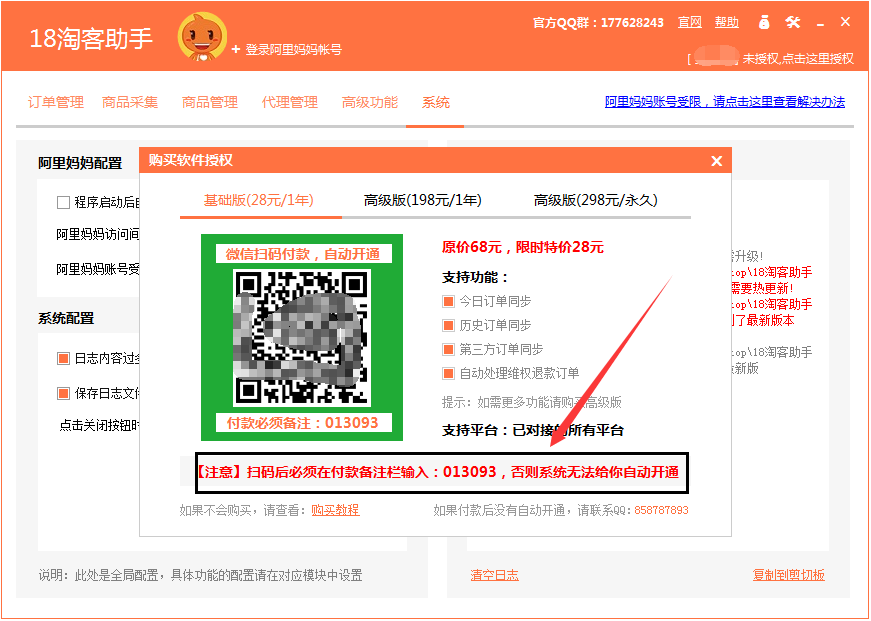Open the 帮助 link in header

pos(727,22)
